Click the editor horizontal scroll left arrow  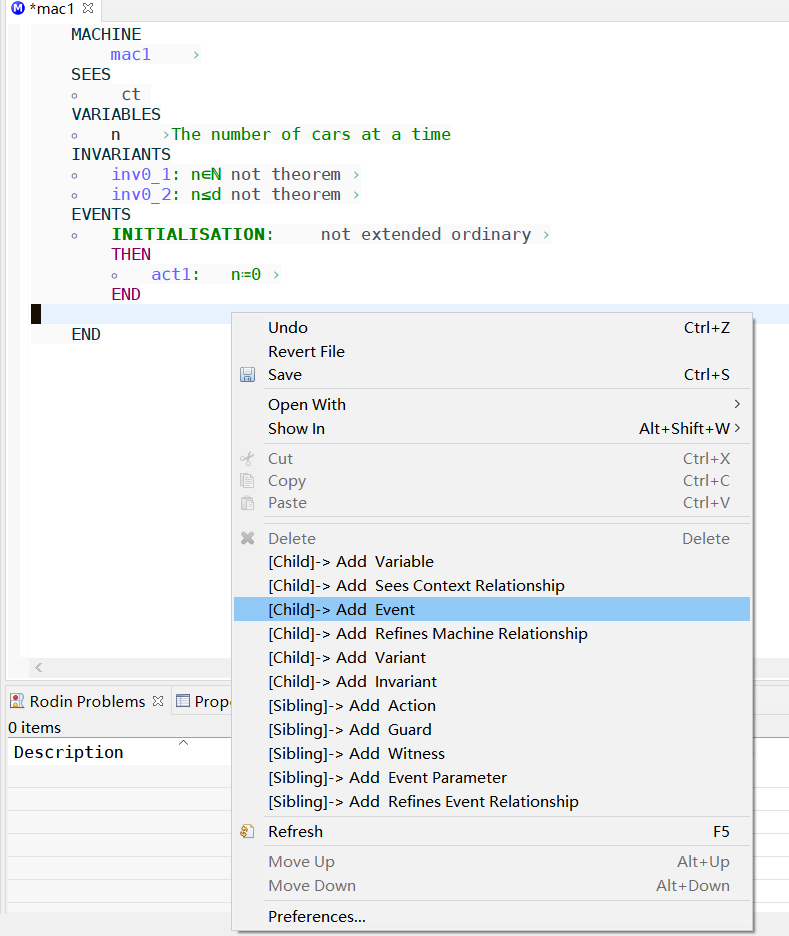click(x=39, y=667)
